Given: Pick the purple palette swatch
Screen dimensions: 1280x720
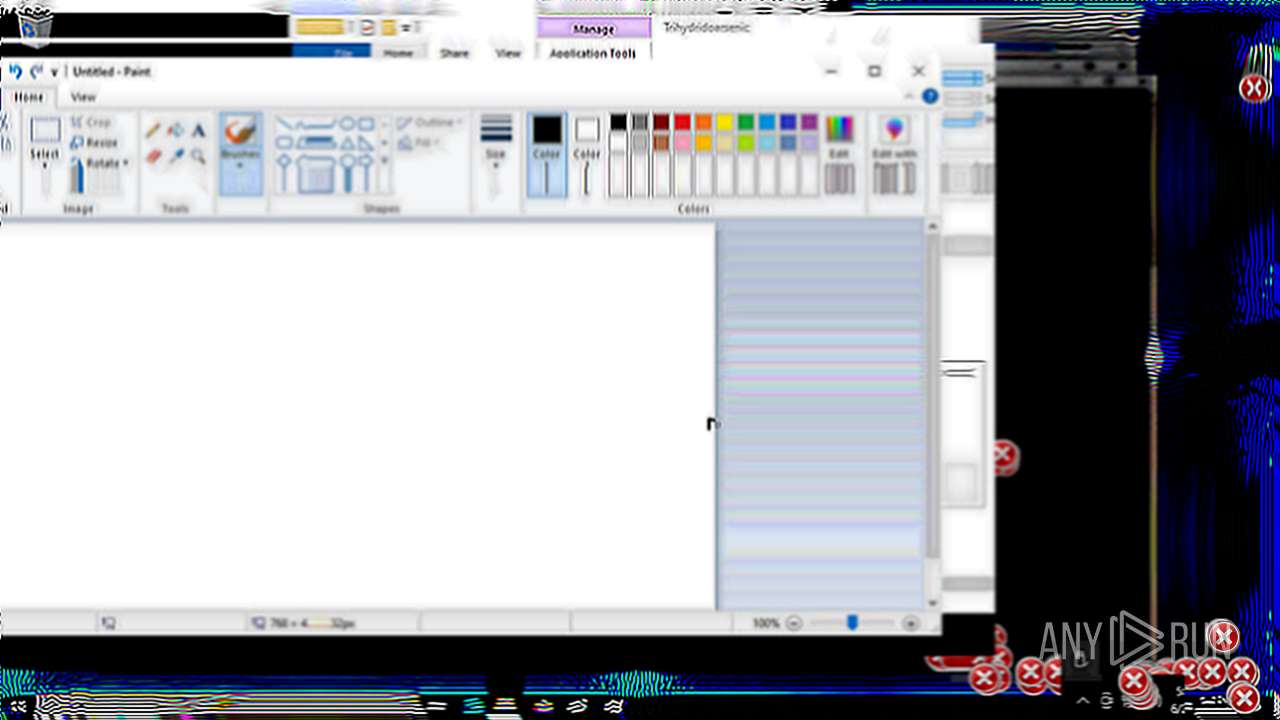Looking at the screenshot, I should 809,122.
